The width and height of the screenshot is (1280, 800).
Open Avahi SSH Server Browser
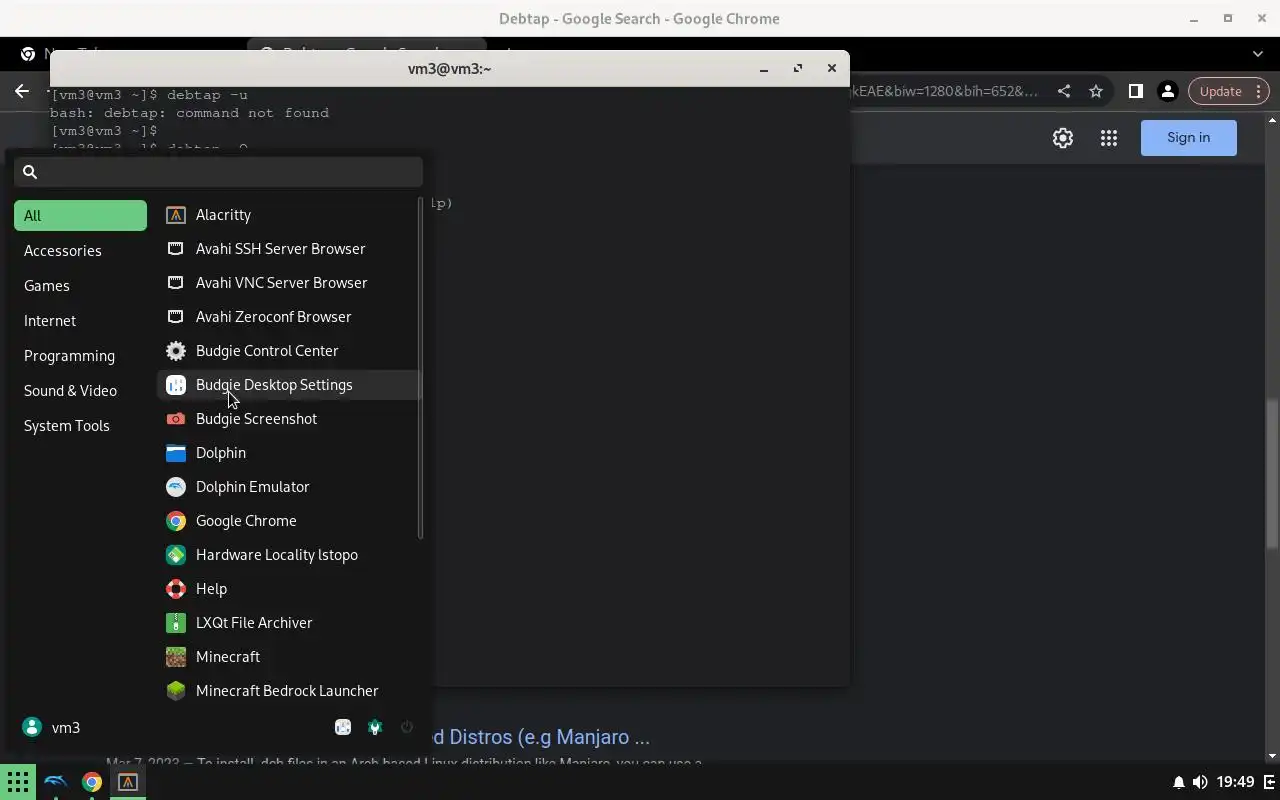[289, 249]
